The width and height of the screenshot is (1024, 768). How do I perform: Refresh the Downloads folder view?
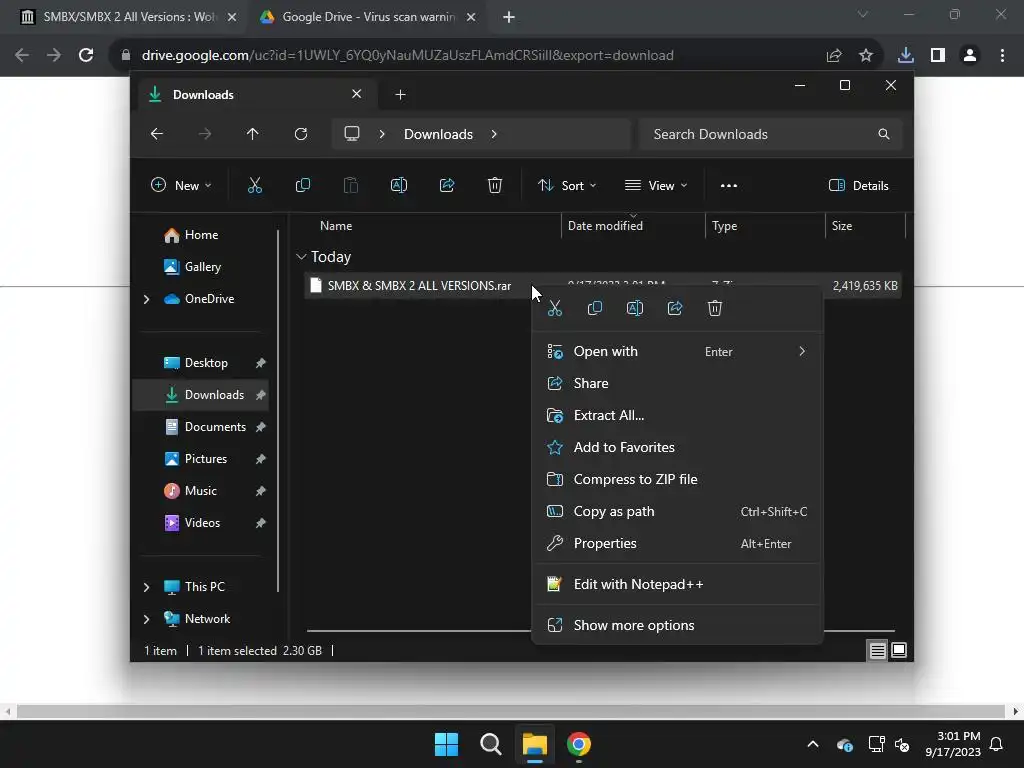point(300,134)
